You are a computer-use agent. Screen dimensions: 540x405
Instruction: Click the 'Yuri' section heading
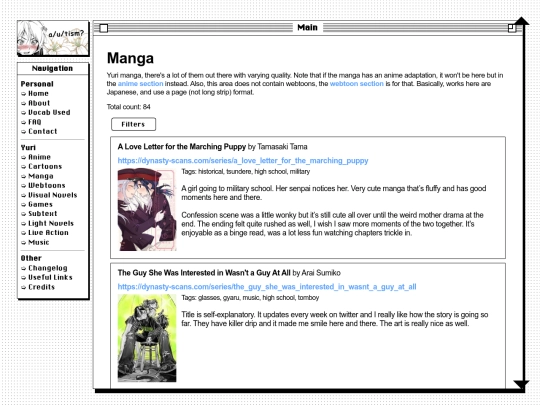coord(28,148)
